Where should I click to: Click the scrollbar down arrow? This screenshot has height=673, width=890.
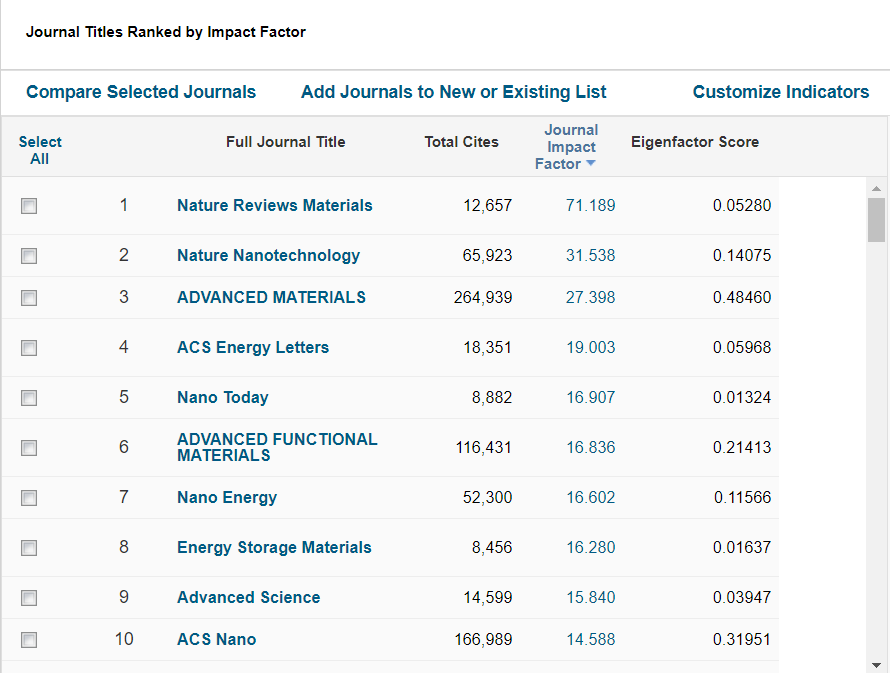[876, 665]
